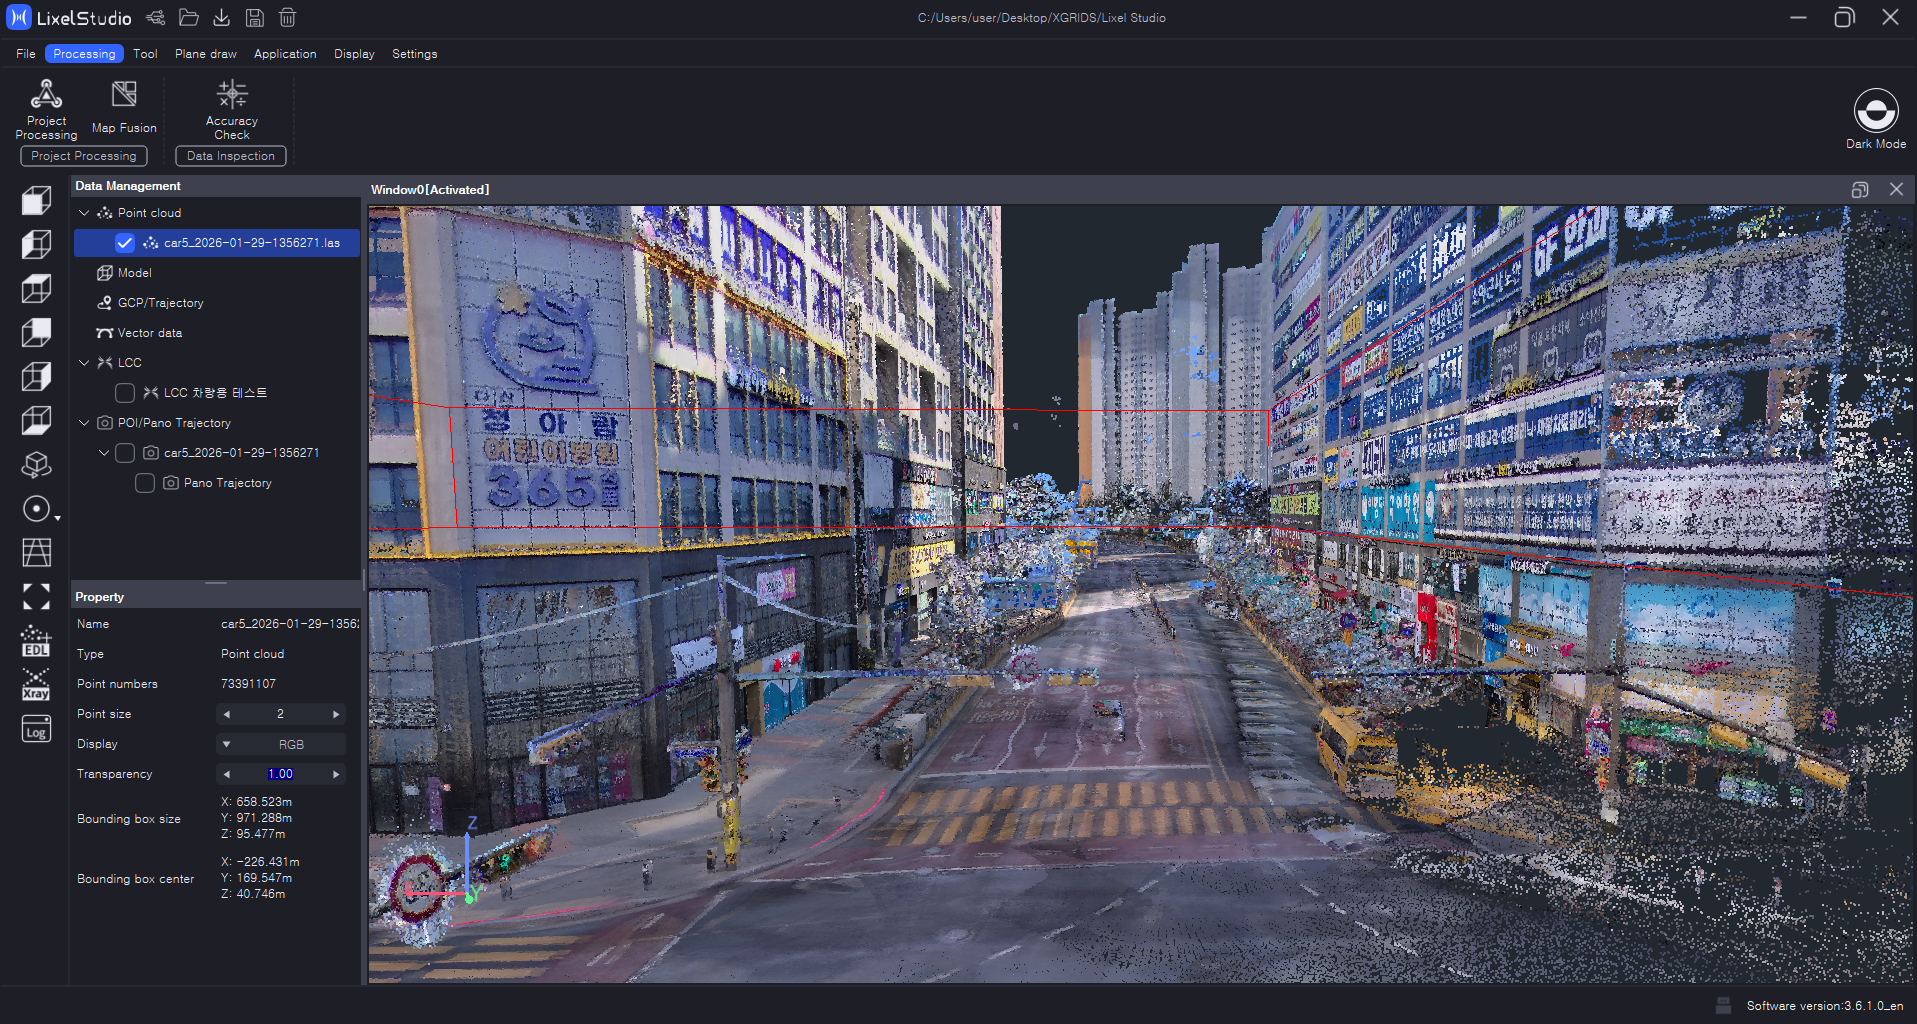Click the Software version:3.6.1.0_en status text
The image size is (1917, 1024).
[x=1825, y=1006]
